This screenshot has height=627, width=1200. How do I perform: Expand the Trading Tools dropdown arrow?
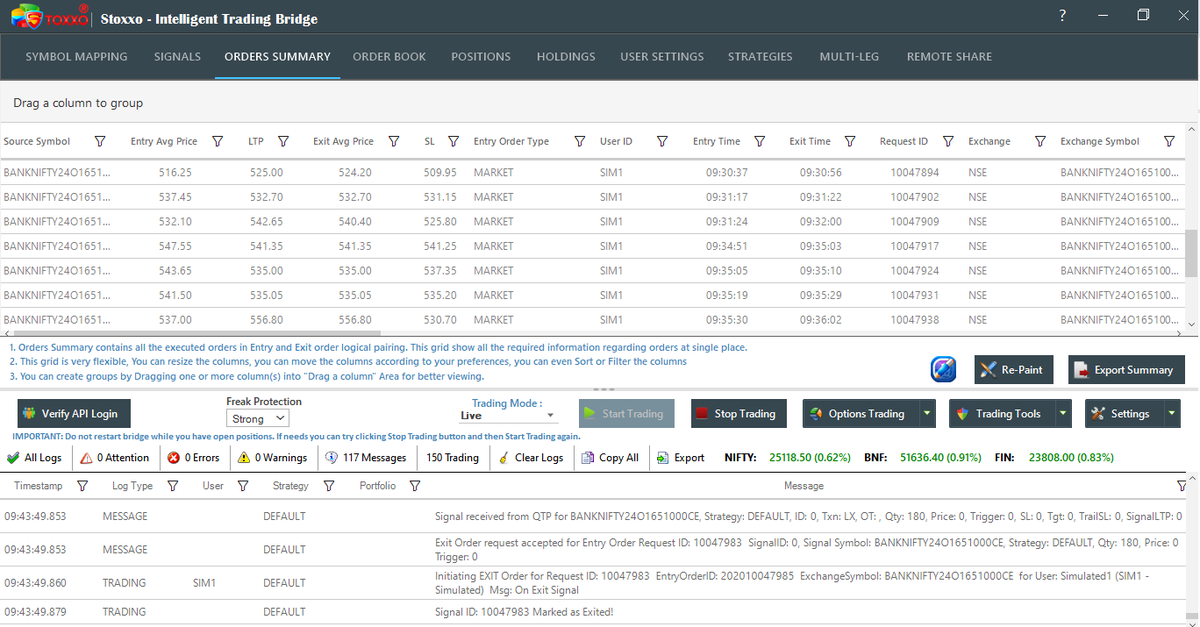tap(1063, 414)
